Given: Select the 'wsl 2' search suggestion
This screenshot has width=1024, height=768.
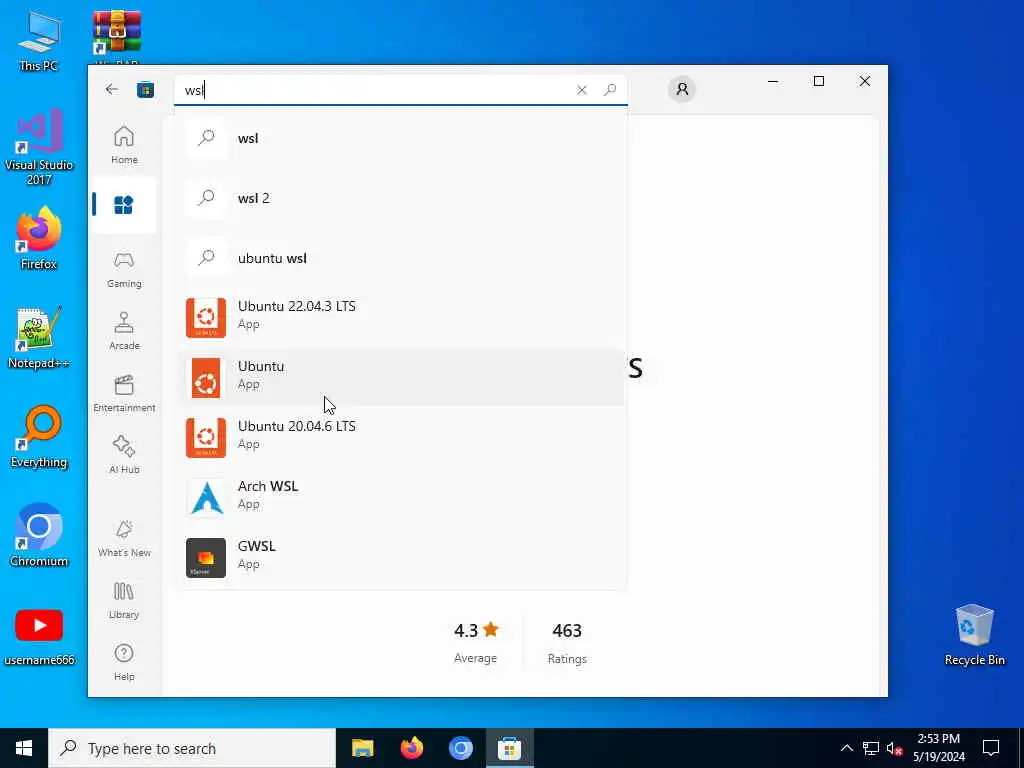Looking at the screenshot, I should pyautogui.click(x=401, y=198).
